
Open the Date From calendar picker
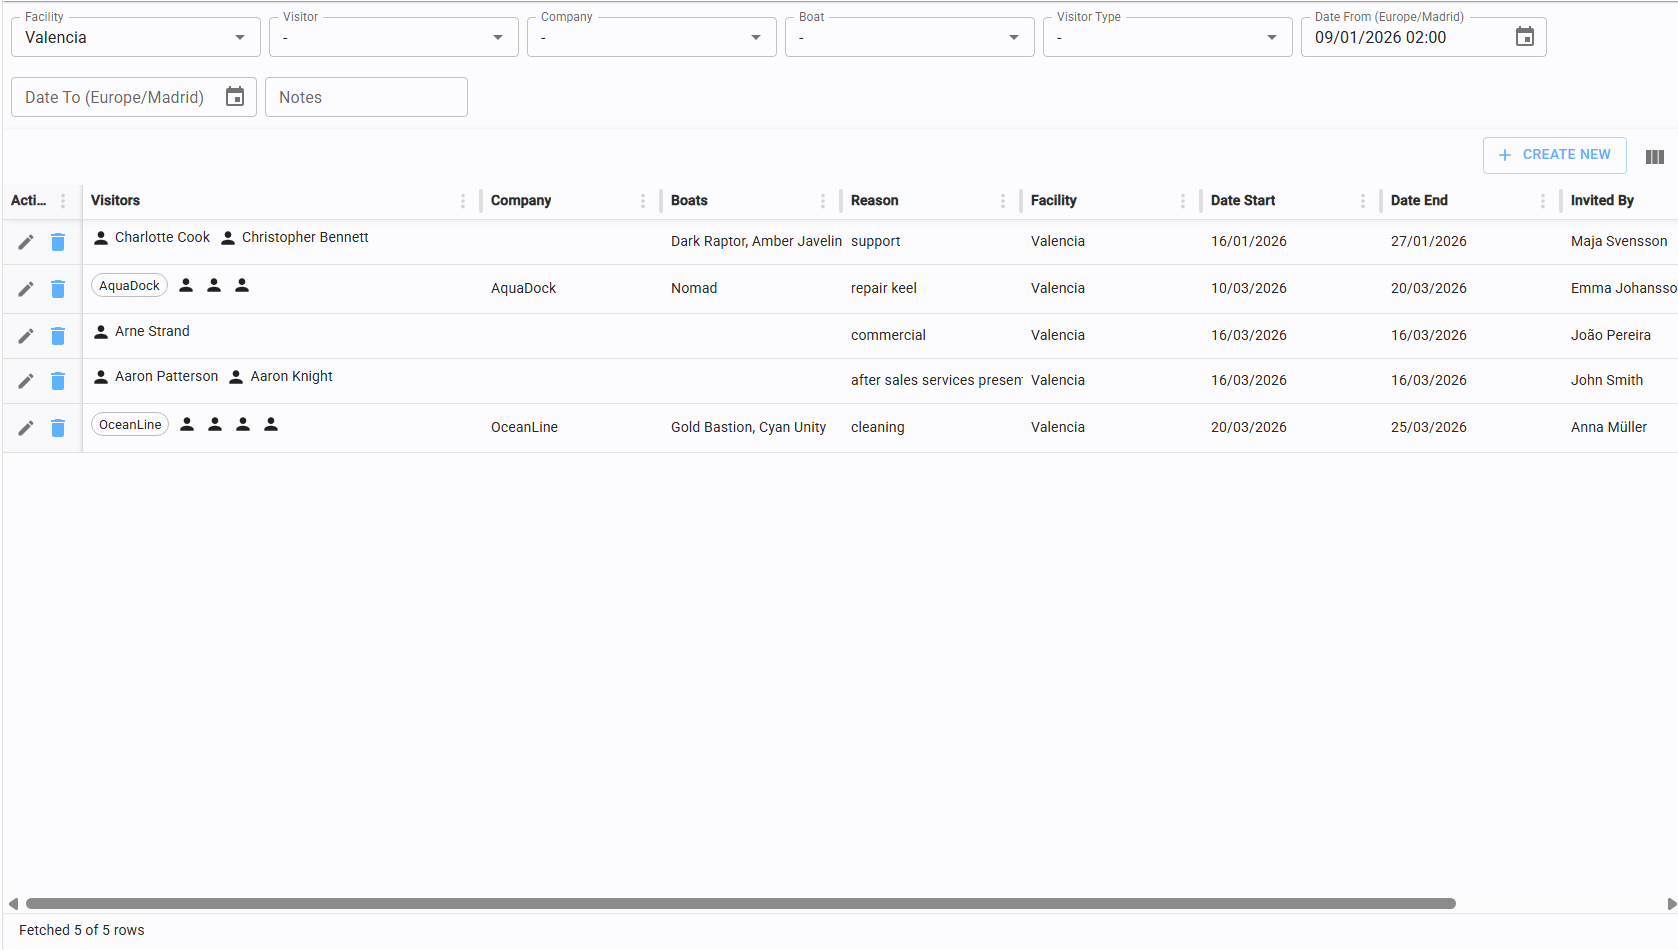tap(1524, 37)
